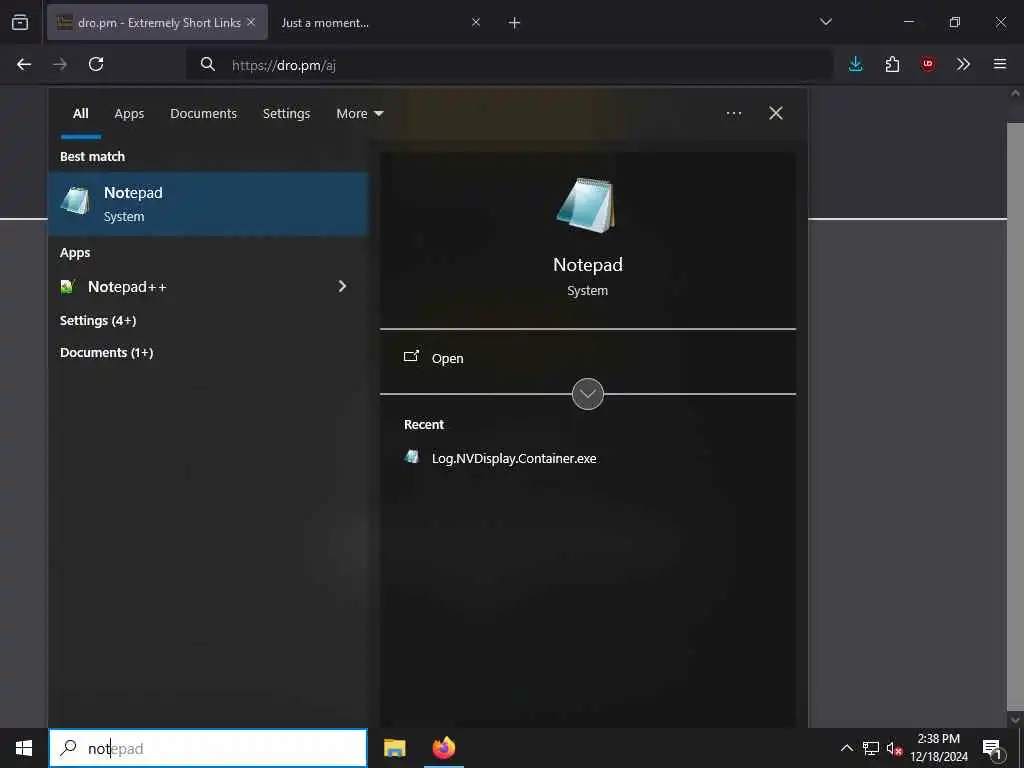Open the Firefox Extensions puzzle icon
The width and height of the screenshot is (1024, 768).
[892, 64]
